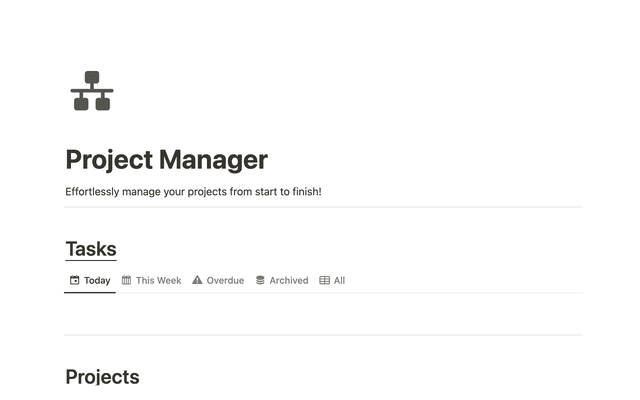640x400 pixels.
Task: Click the hierarchy page icon
Action: click(91, 91)
